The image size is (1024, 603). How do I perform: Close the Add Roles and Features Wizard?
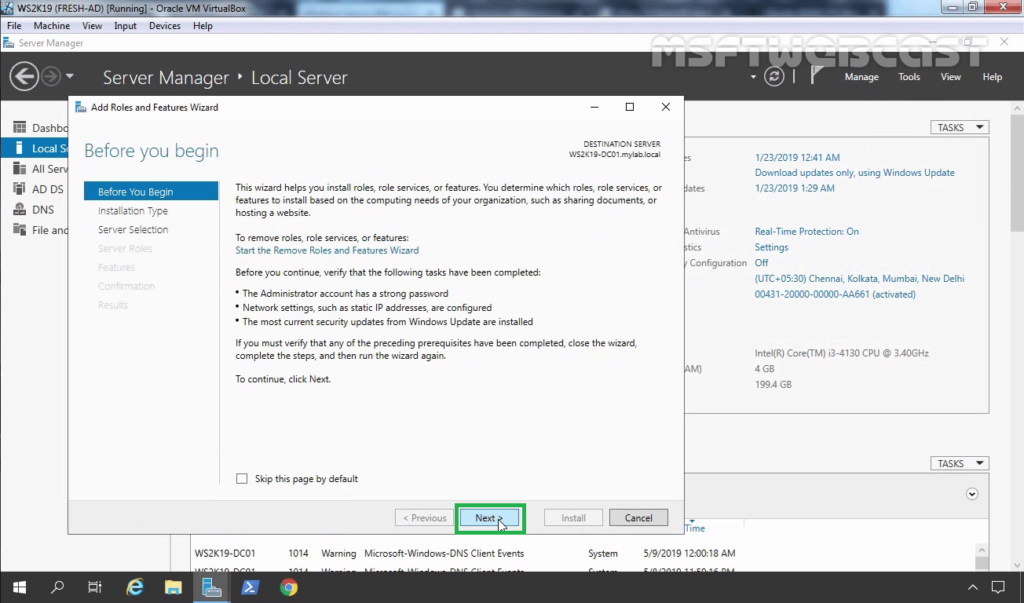tap(665, 107)
